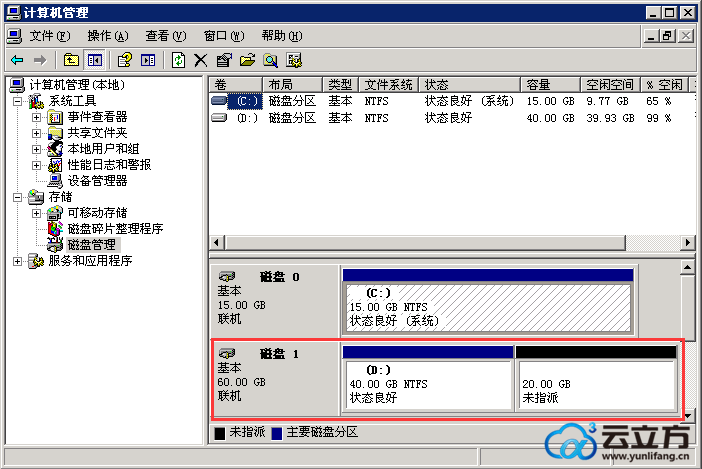Select the (C:) 15.00 GB NTFS partition block

[x=488, y=301]
